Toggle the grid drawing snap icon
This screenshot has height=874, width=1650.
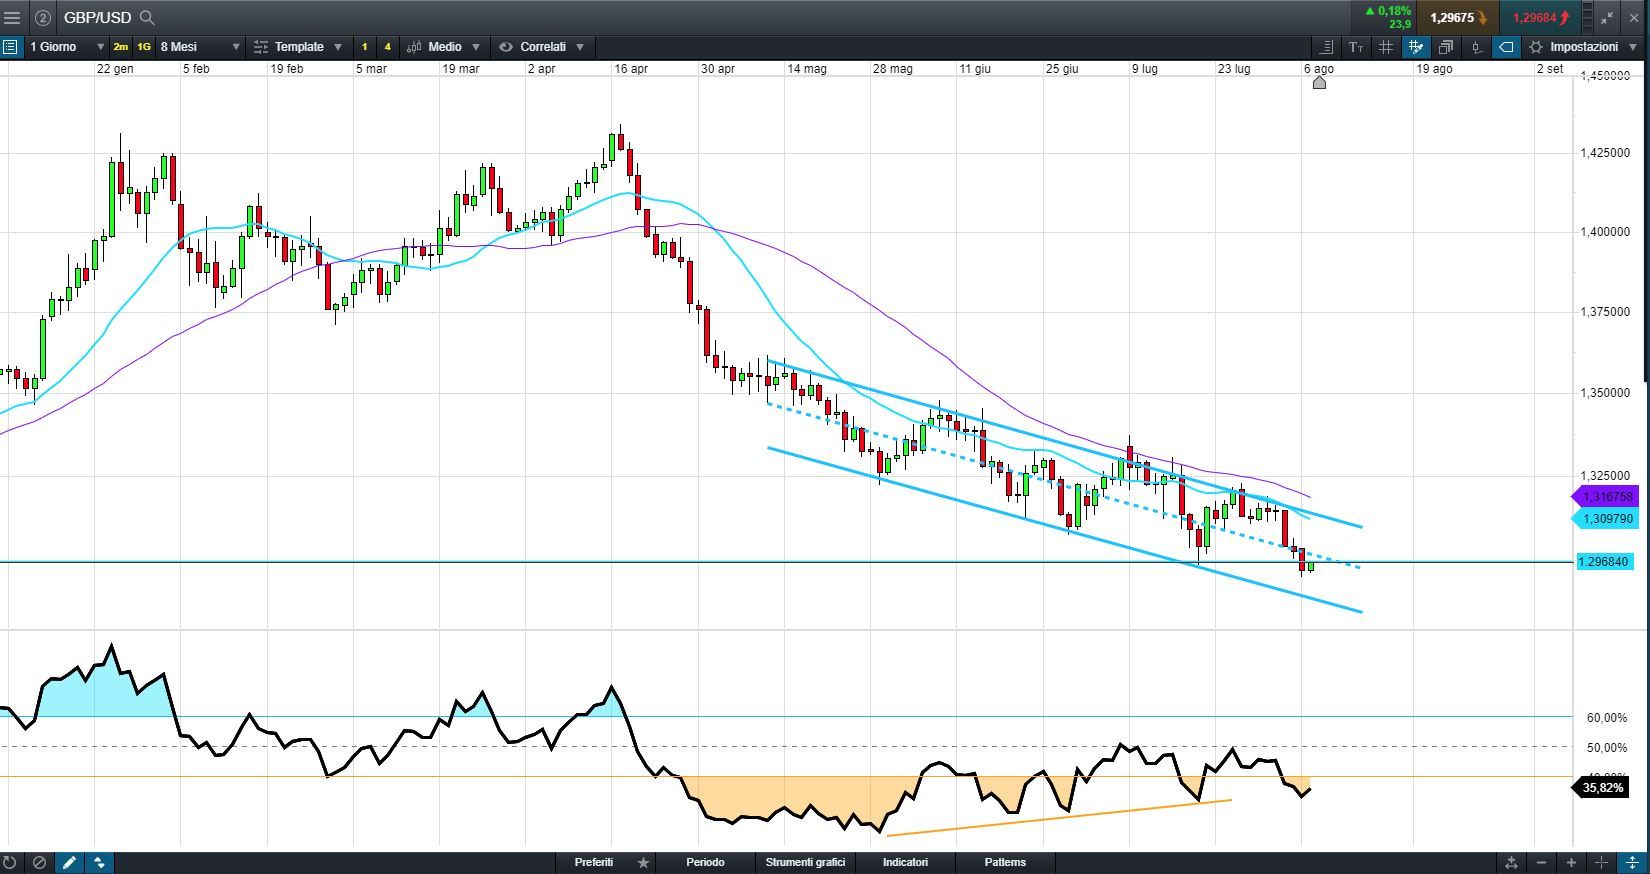[x=1416, y=47]
